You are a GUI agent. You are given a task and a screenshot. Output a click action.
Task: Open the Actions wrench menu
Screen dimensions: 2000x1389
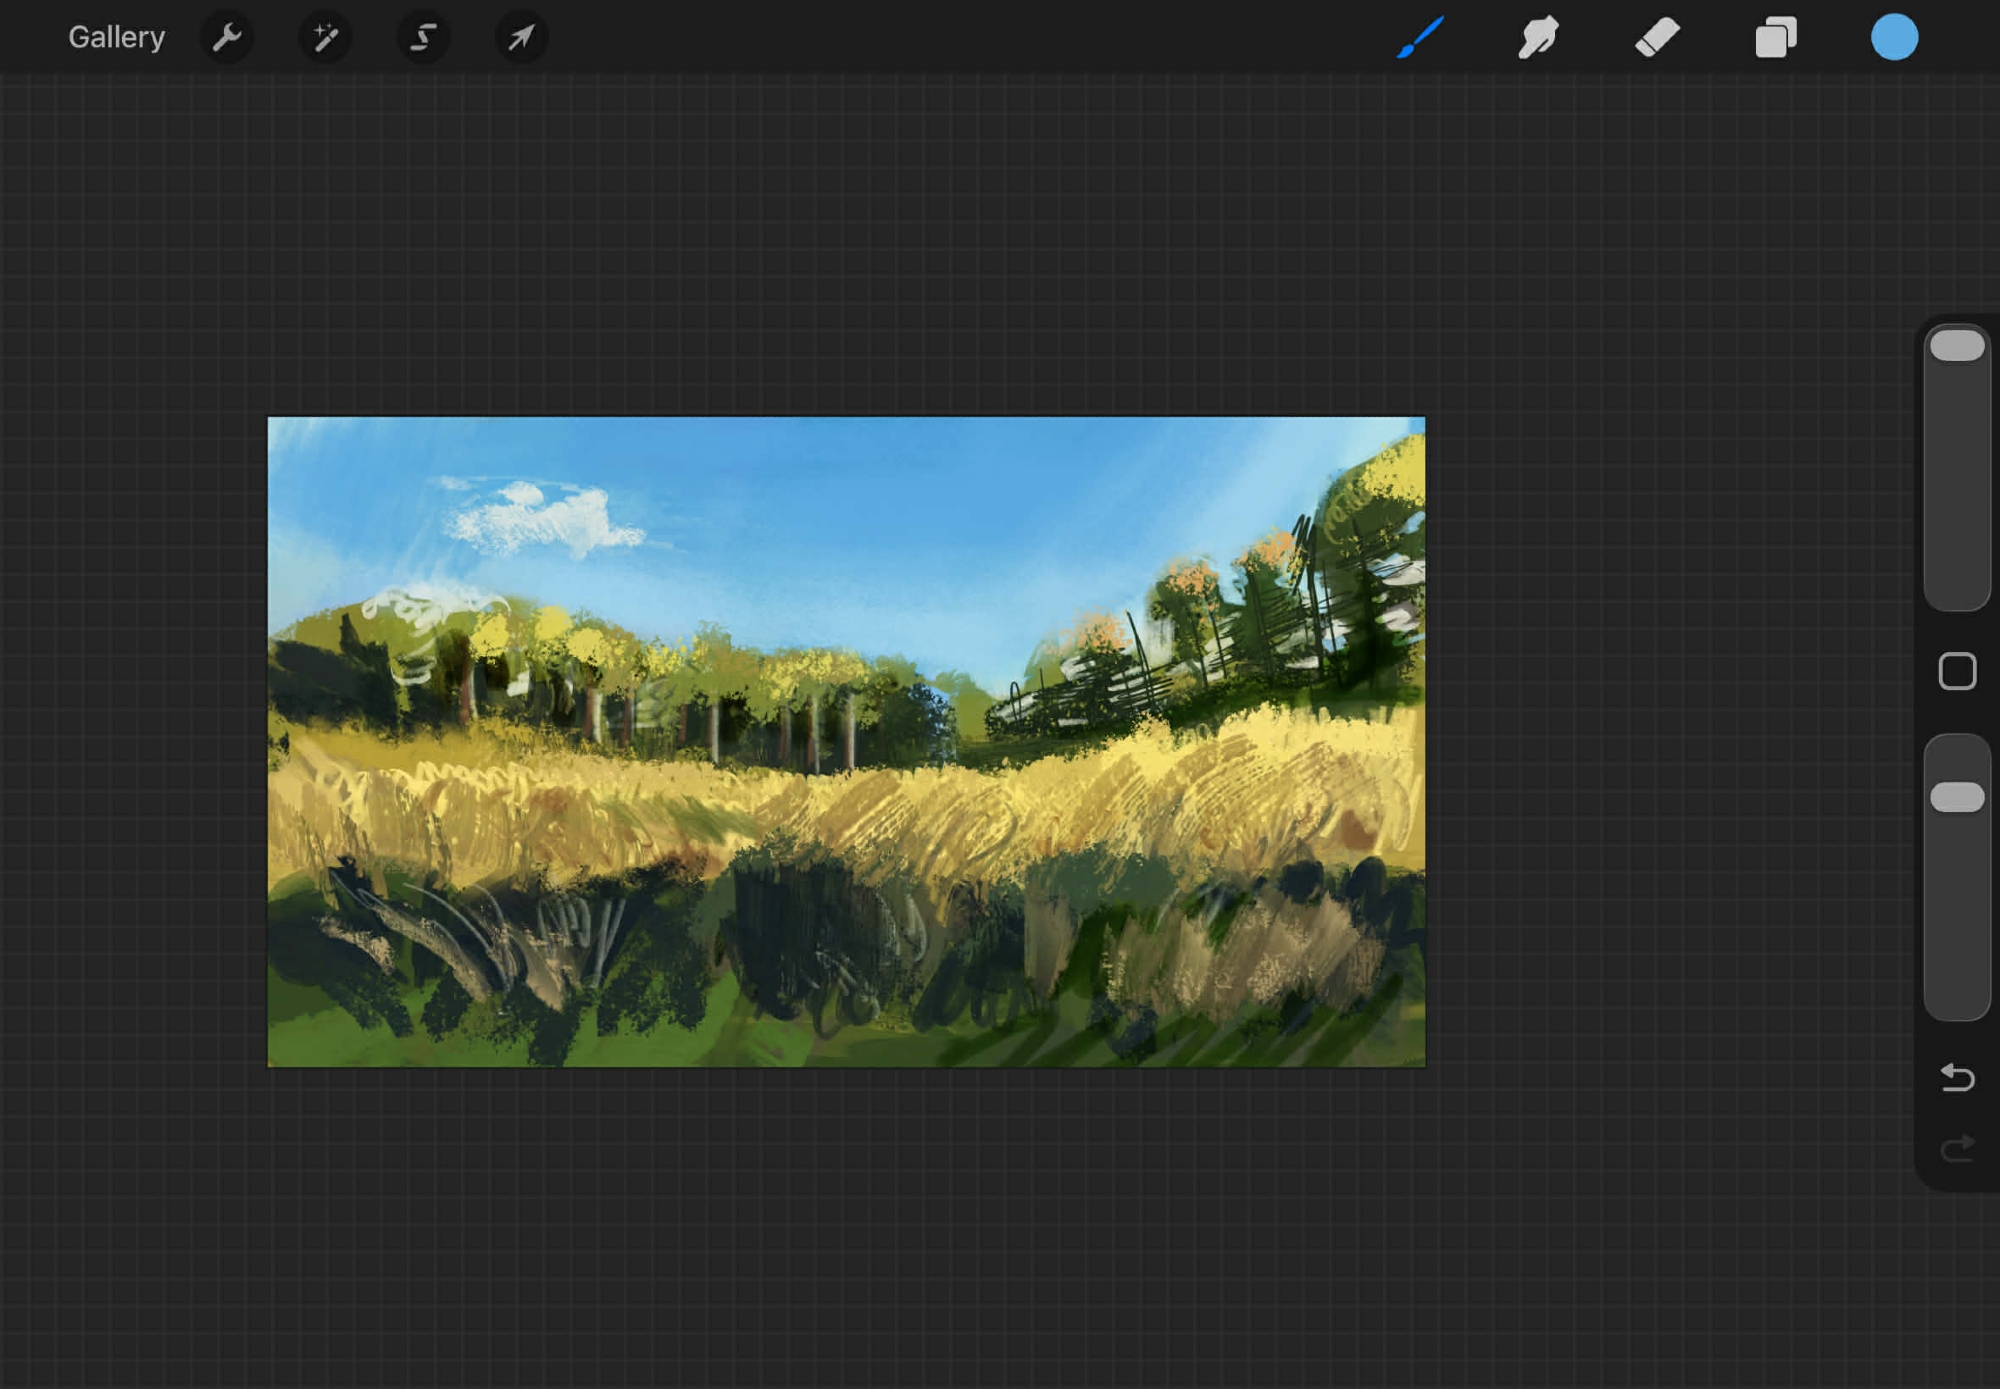point(227,38)
